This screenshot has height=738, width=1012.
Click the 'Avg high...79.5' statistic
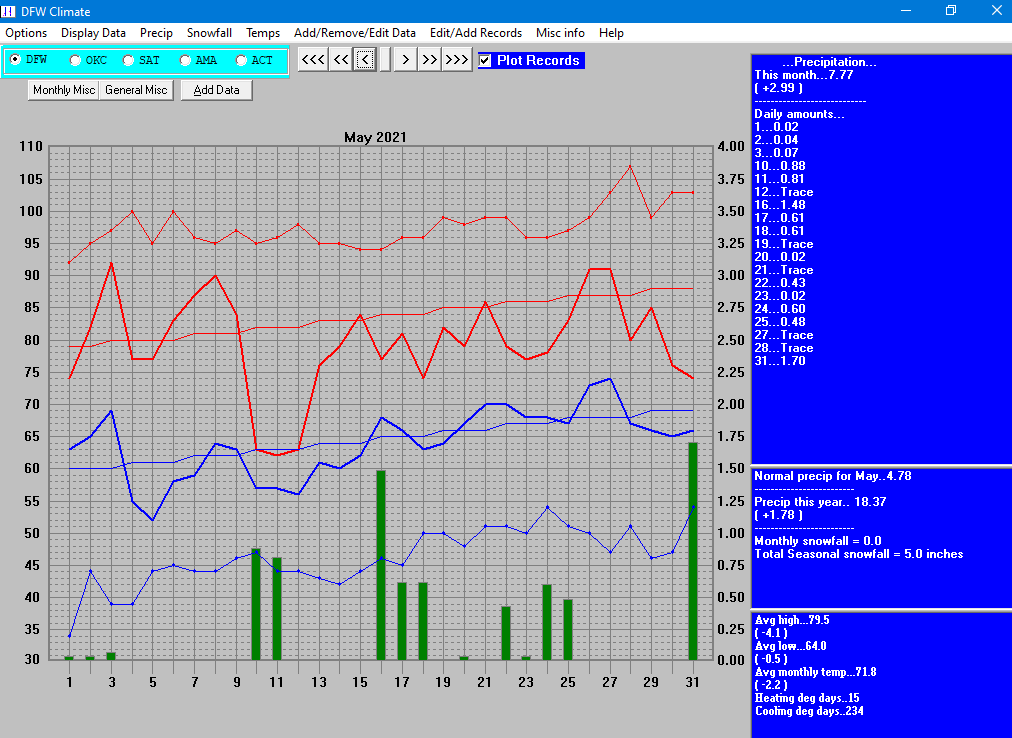point(792,620)
